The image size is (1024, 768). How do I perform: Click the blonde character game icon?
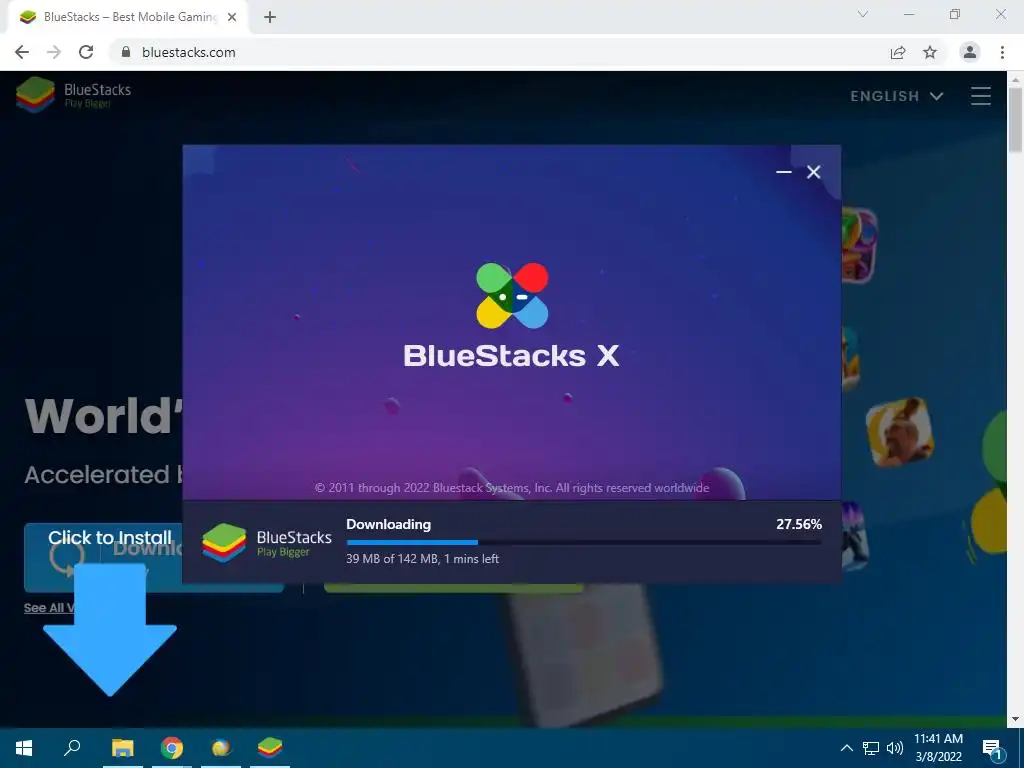coord(899,432)
